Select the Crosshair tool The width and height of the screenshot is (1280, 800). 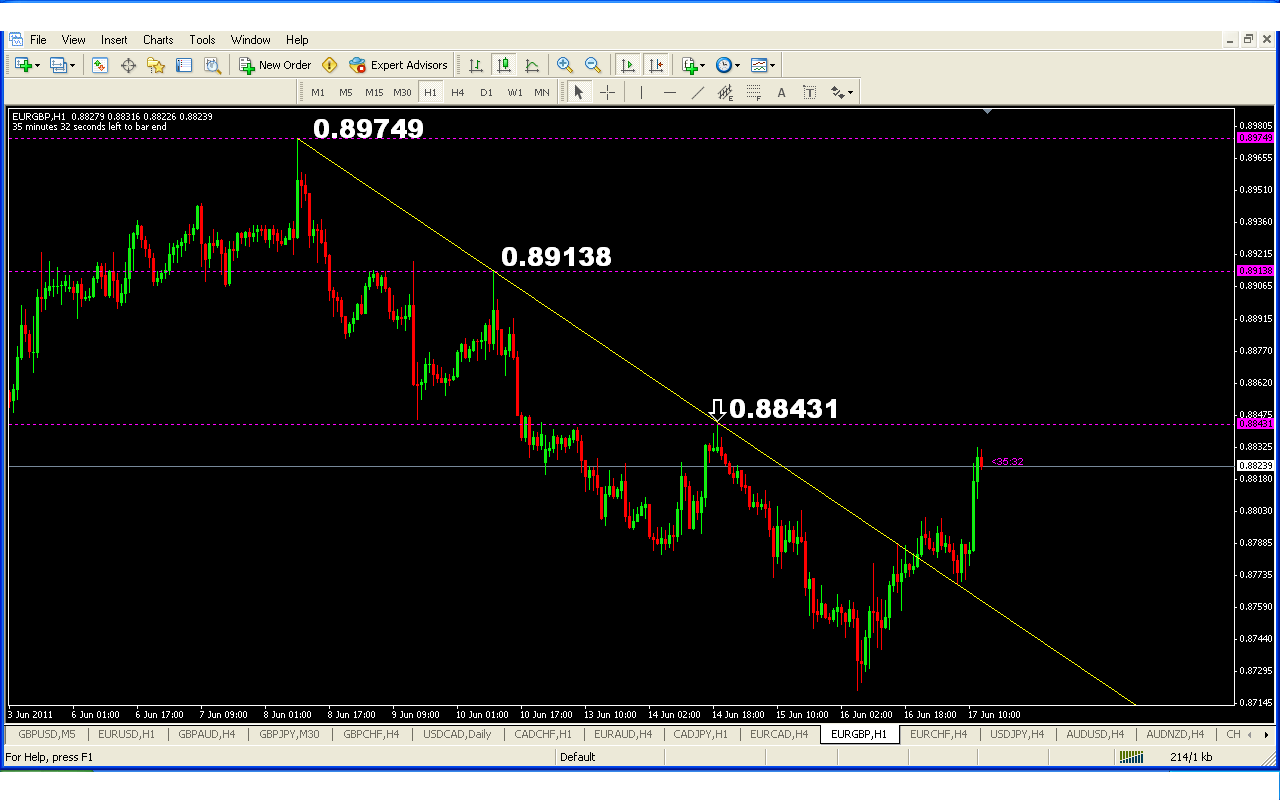click(x=607, y=93)
